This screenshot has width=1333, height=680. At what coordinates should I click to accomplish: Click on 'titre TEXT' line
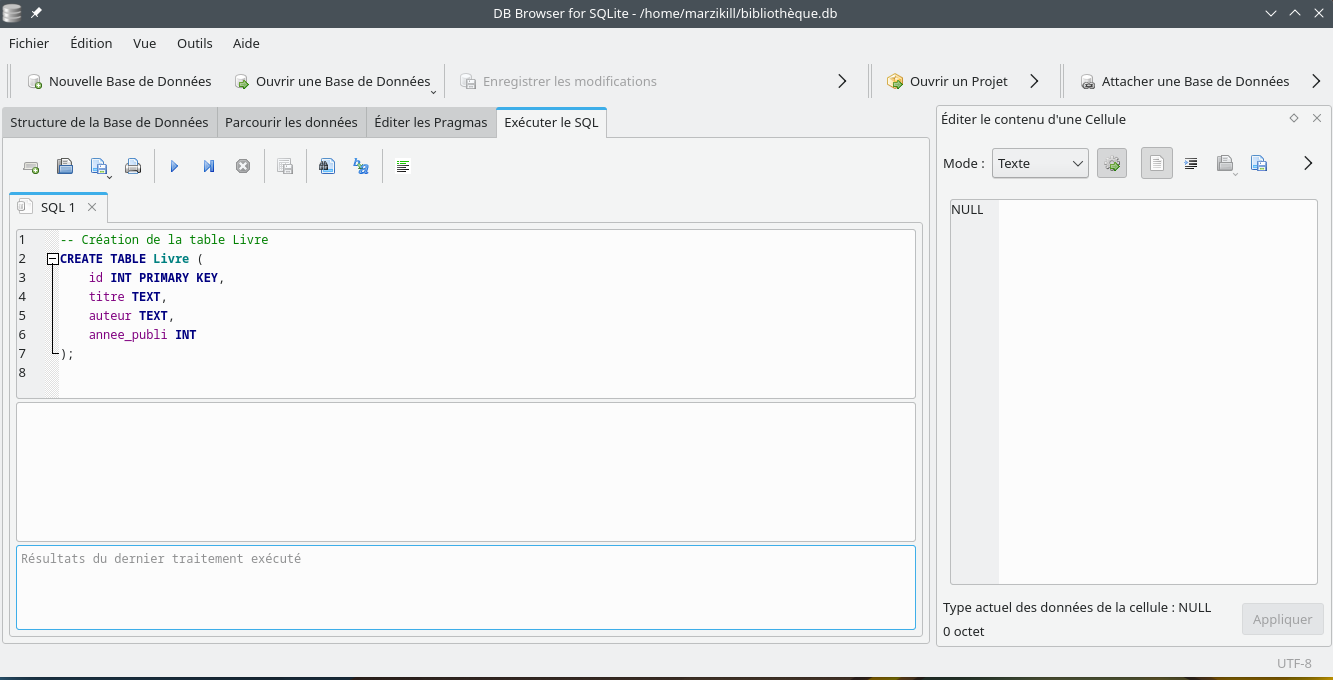(x=128, y=297)
